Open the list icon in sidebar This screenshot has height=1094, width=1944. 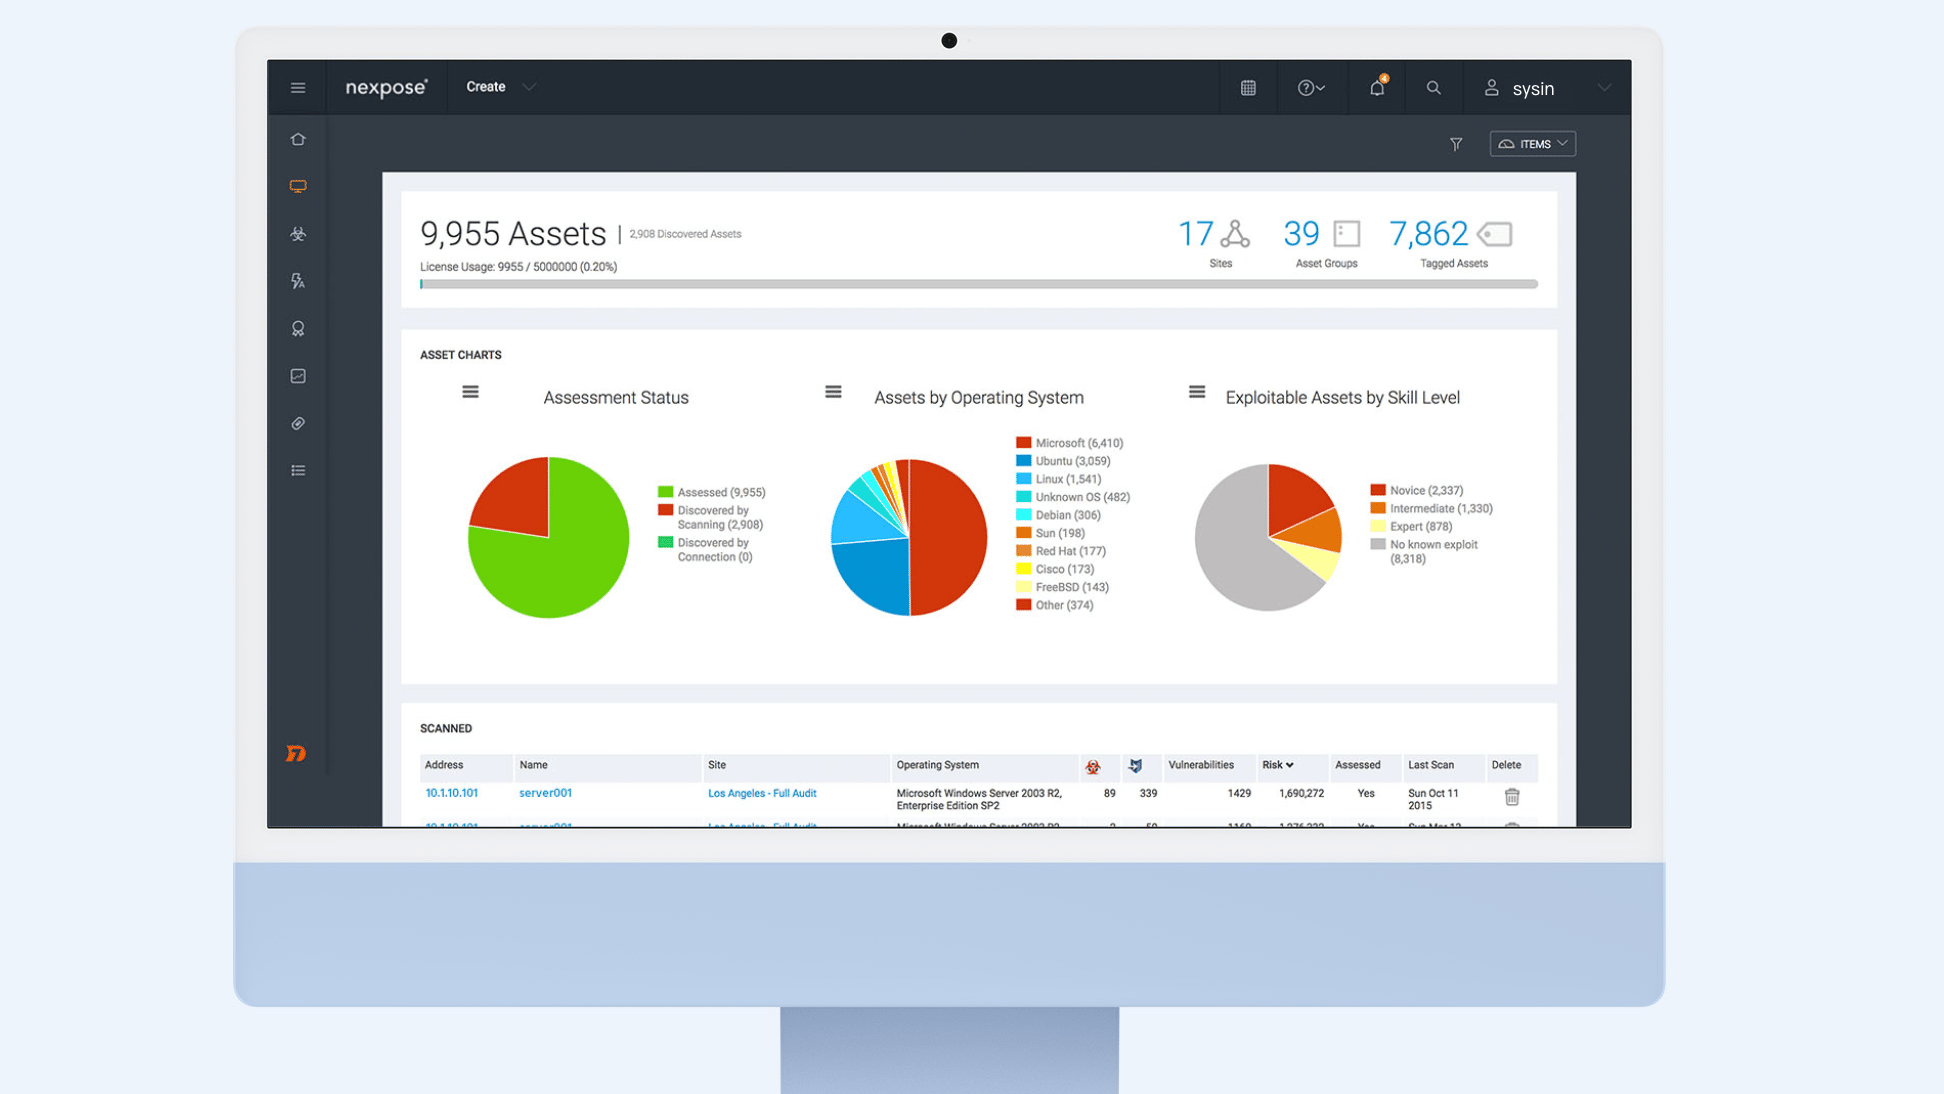298,471
